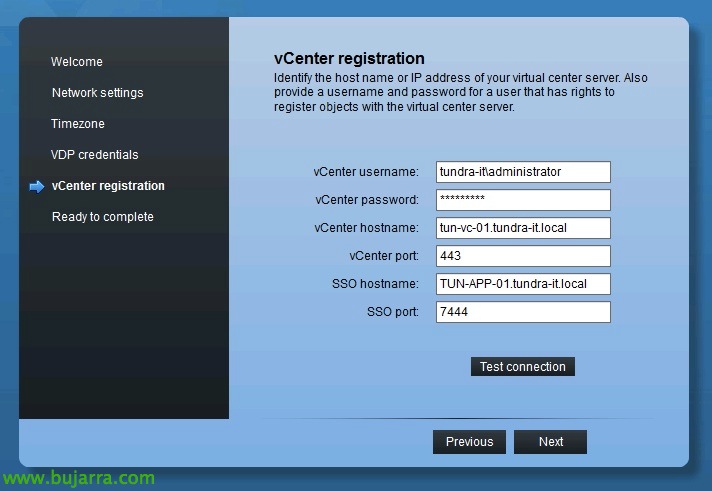Click the Test connection button
The height and width of the screenshot is (491, 712).
523,367
